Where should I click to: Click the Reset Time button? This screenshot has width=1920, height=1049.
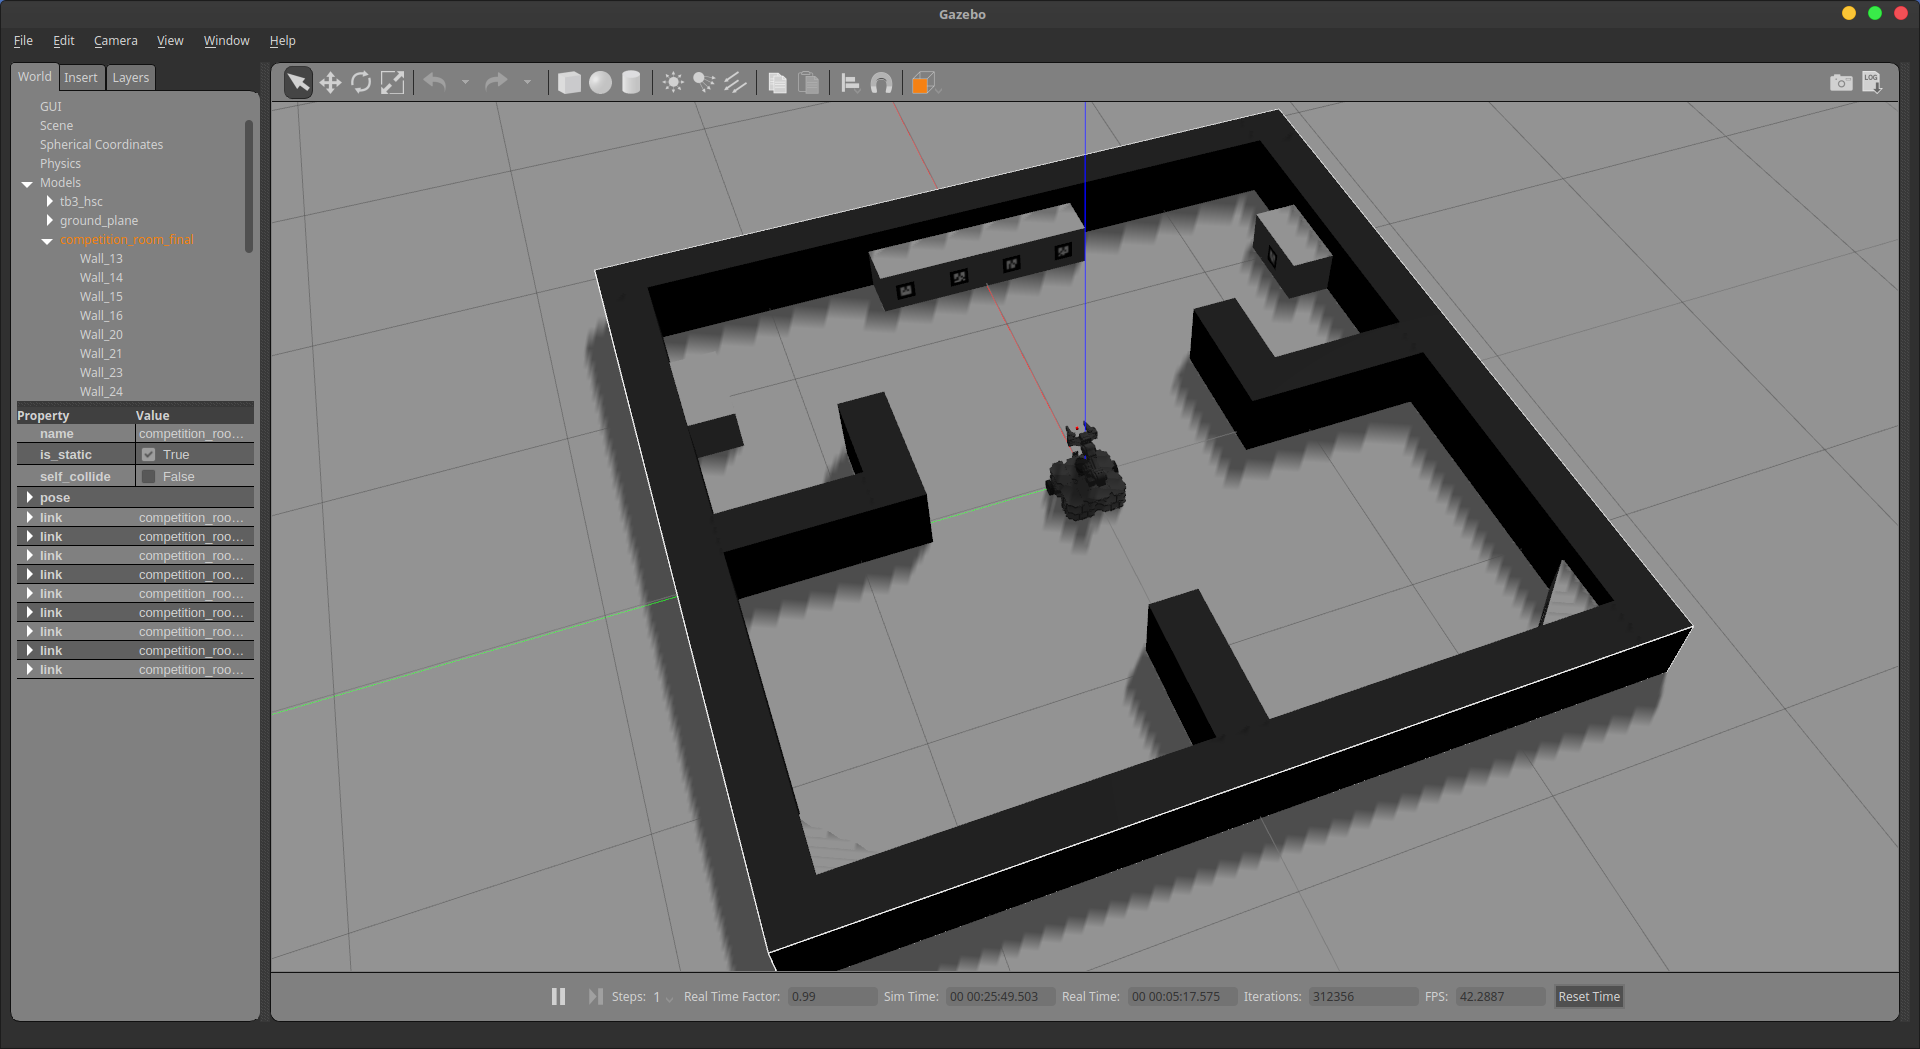click(x=1589, y=997)
